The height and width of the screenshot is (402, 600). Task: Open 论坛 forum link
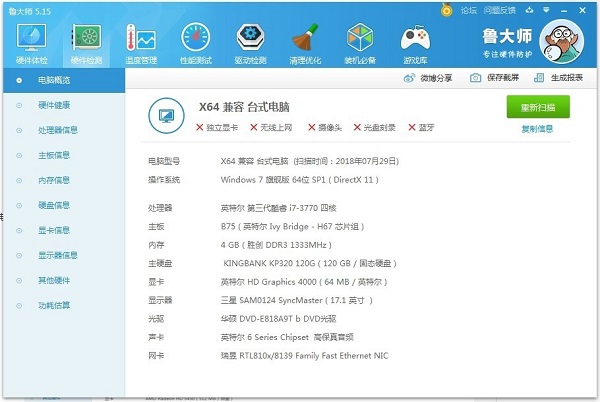(x=468, y=8)
